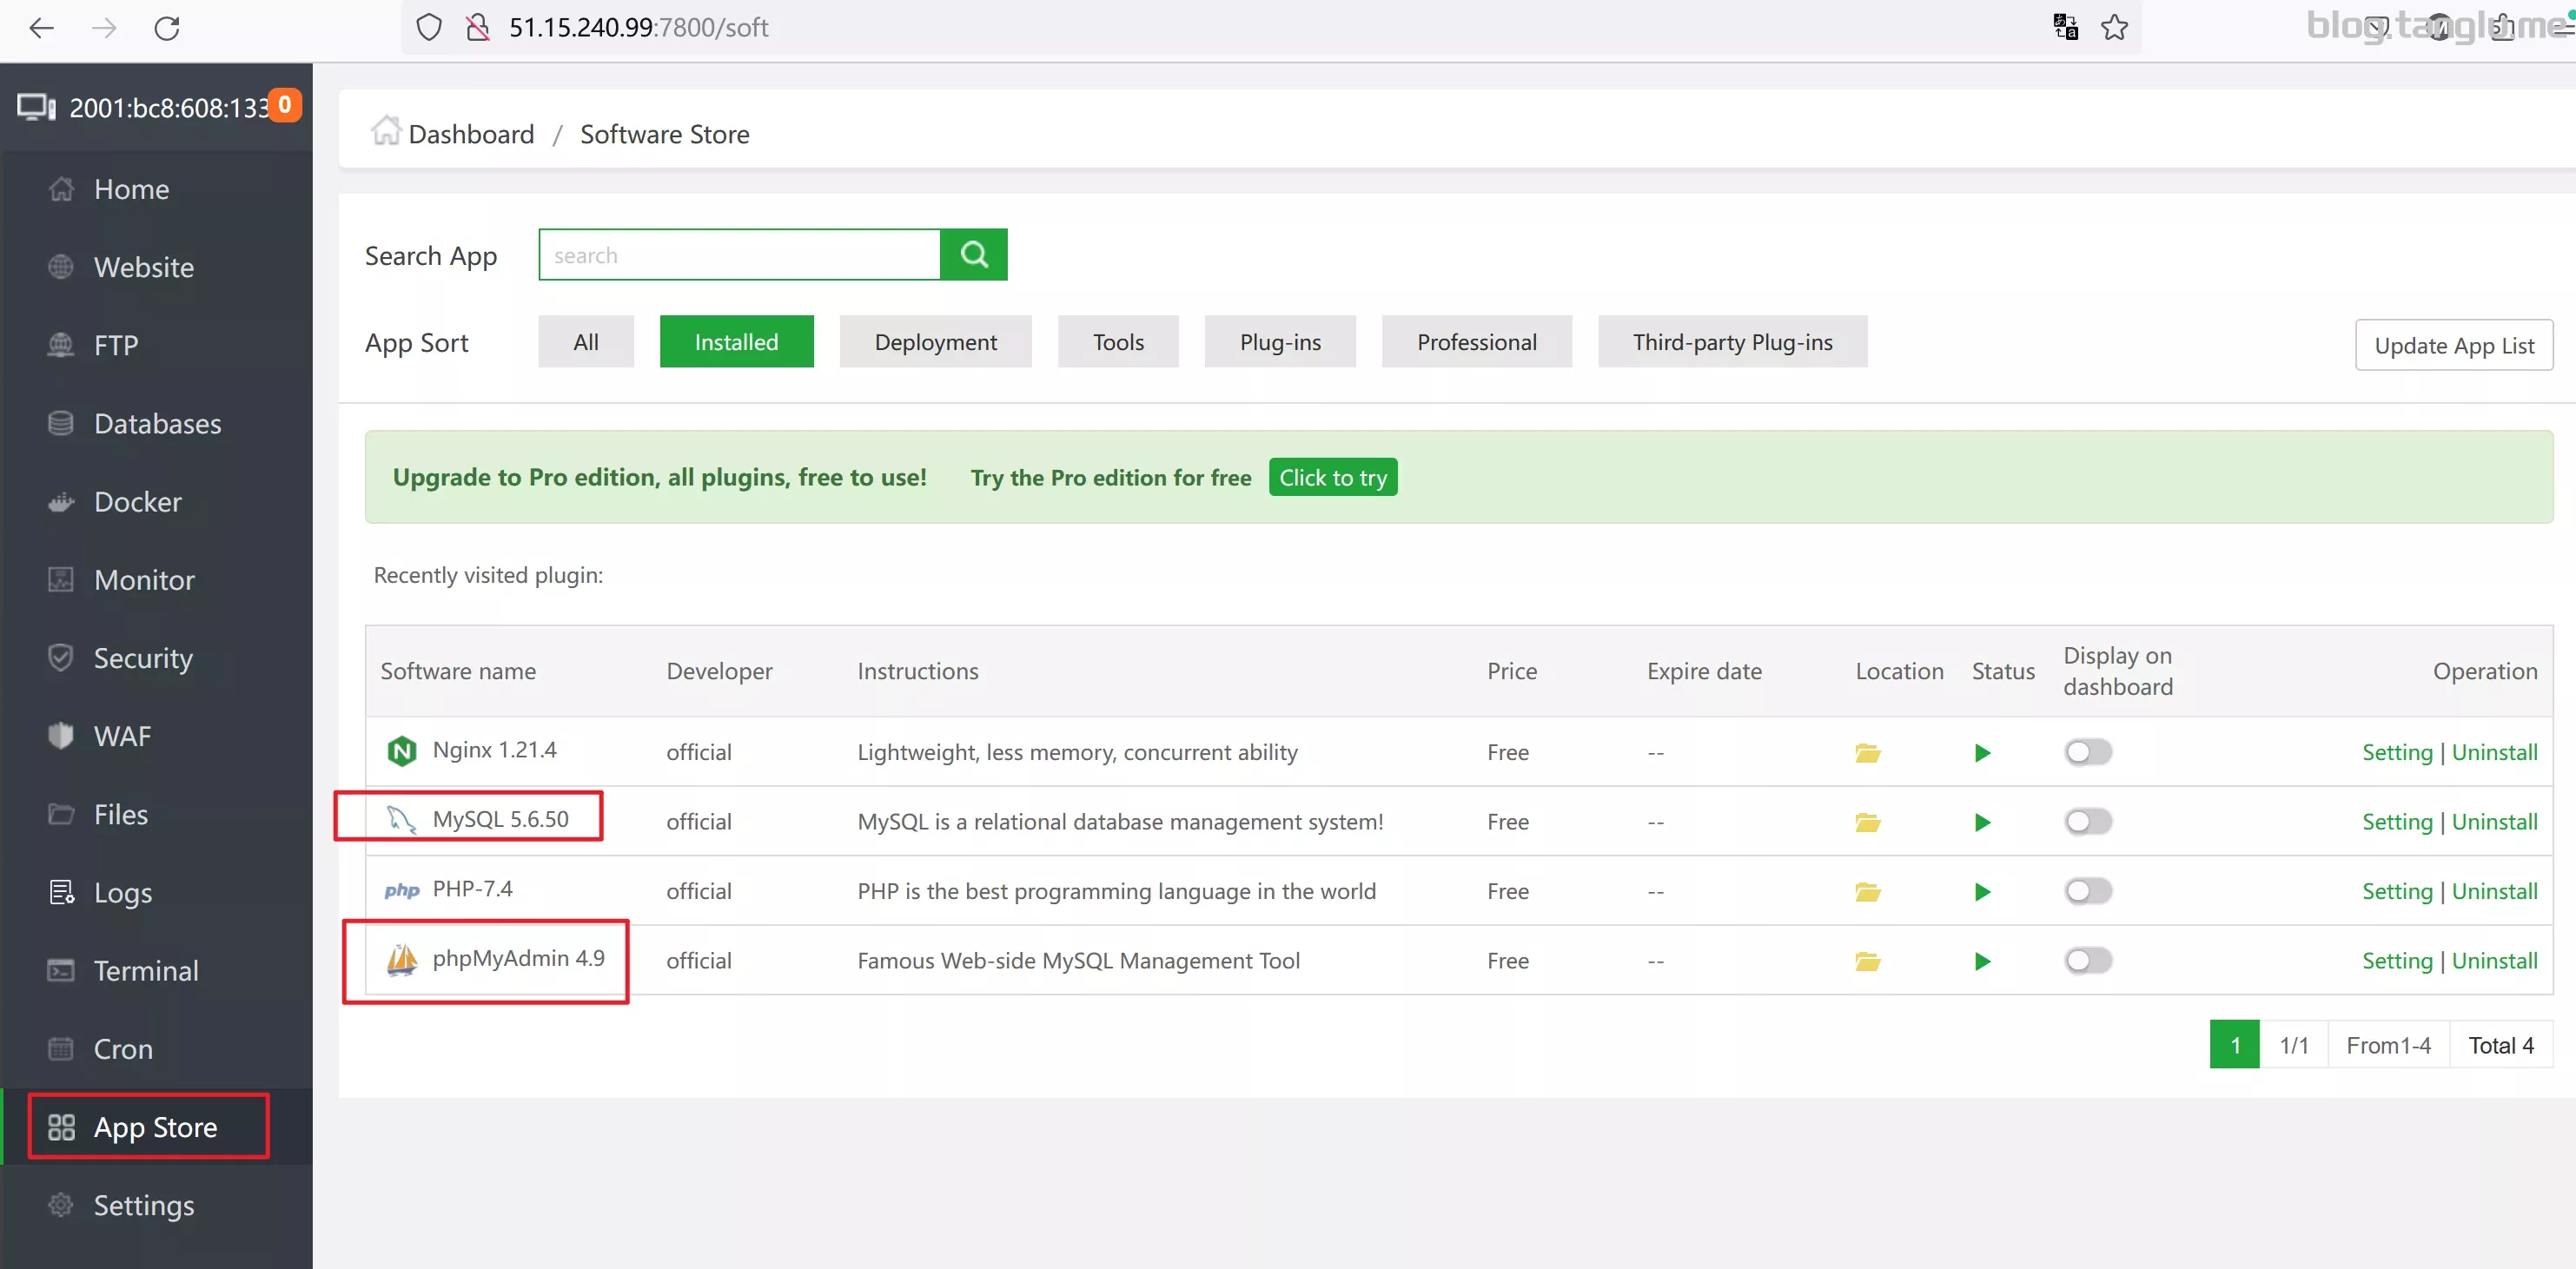
Task: Click the Dashboard breadcrumb link
Action: pos(471,133)
